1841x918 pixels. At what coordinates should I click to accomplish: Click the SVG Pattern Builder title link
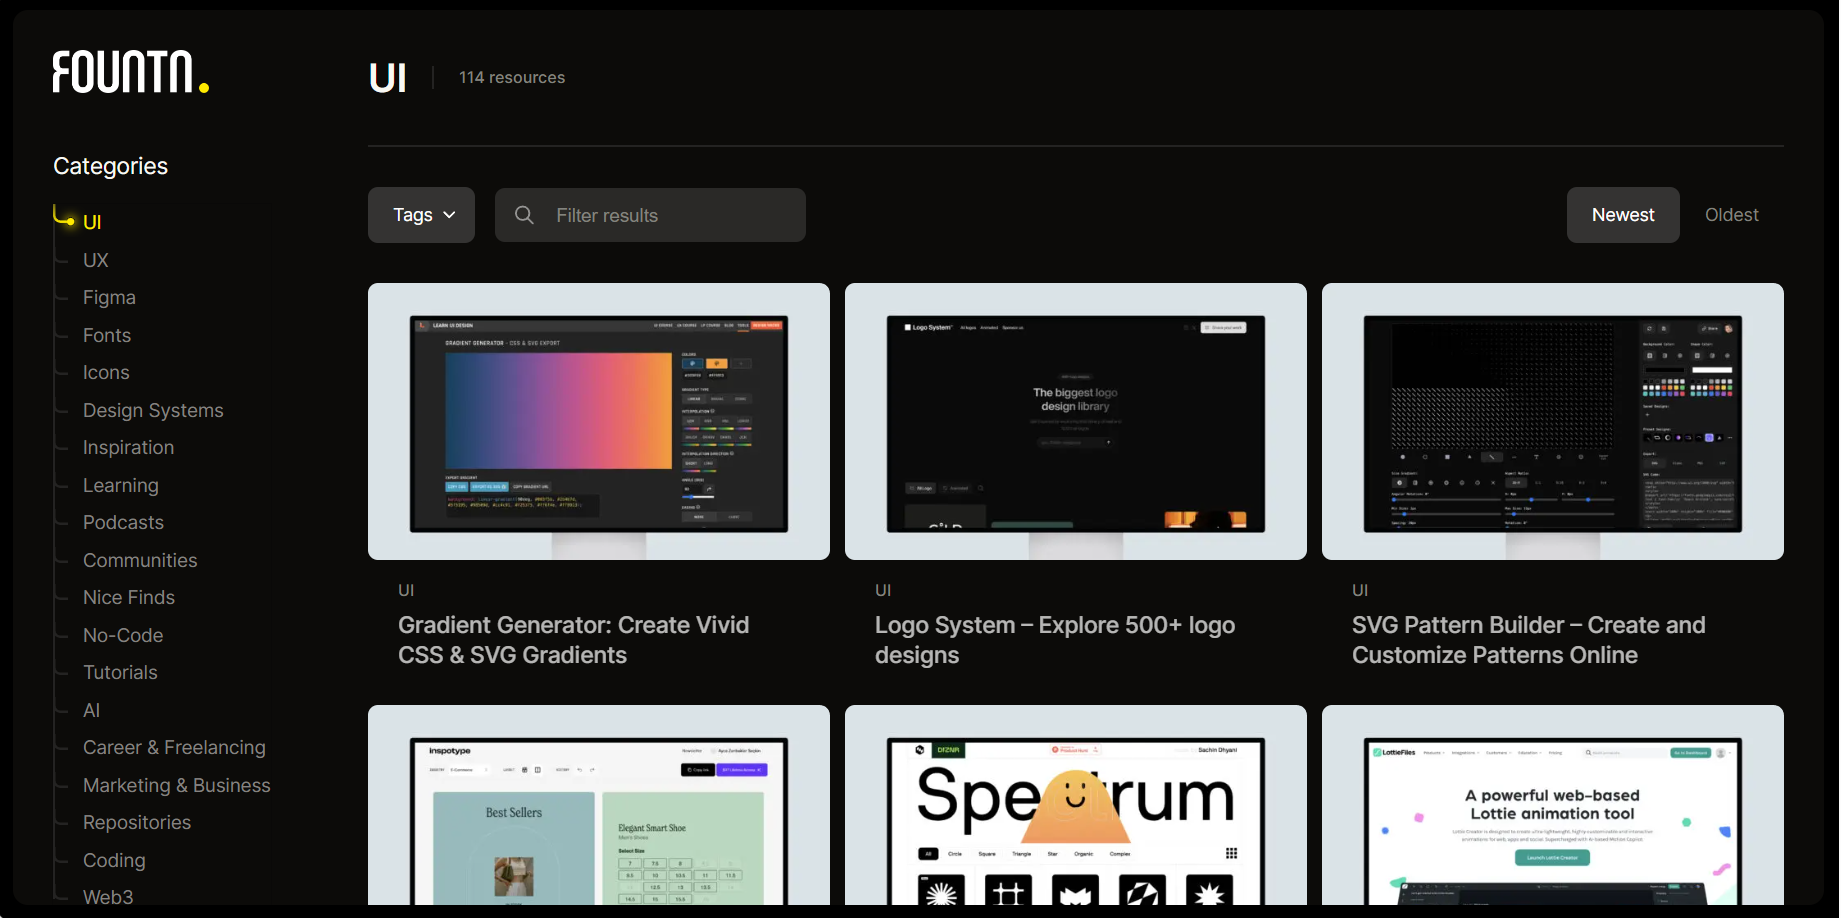[x=1529, y=640]
